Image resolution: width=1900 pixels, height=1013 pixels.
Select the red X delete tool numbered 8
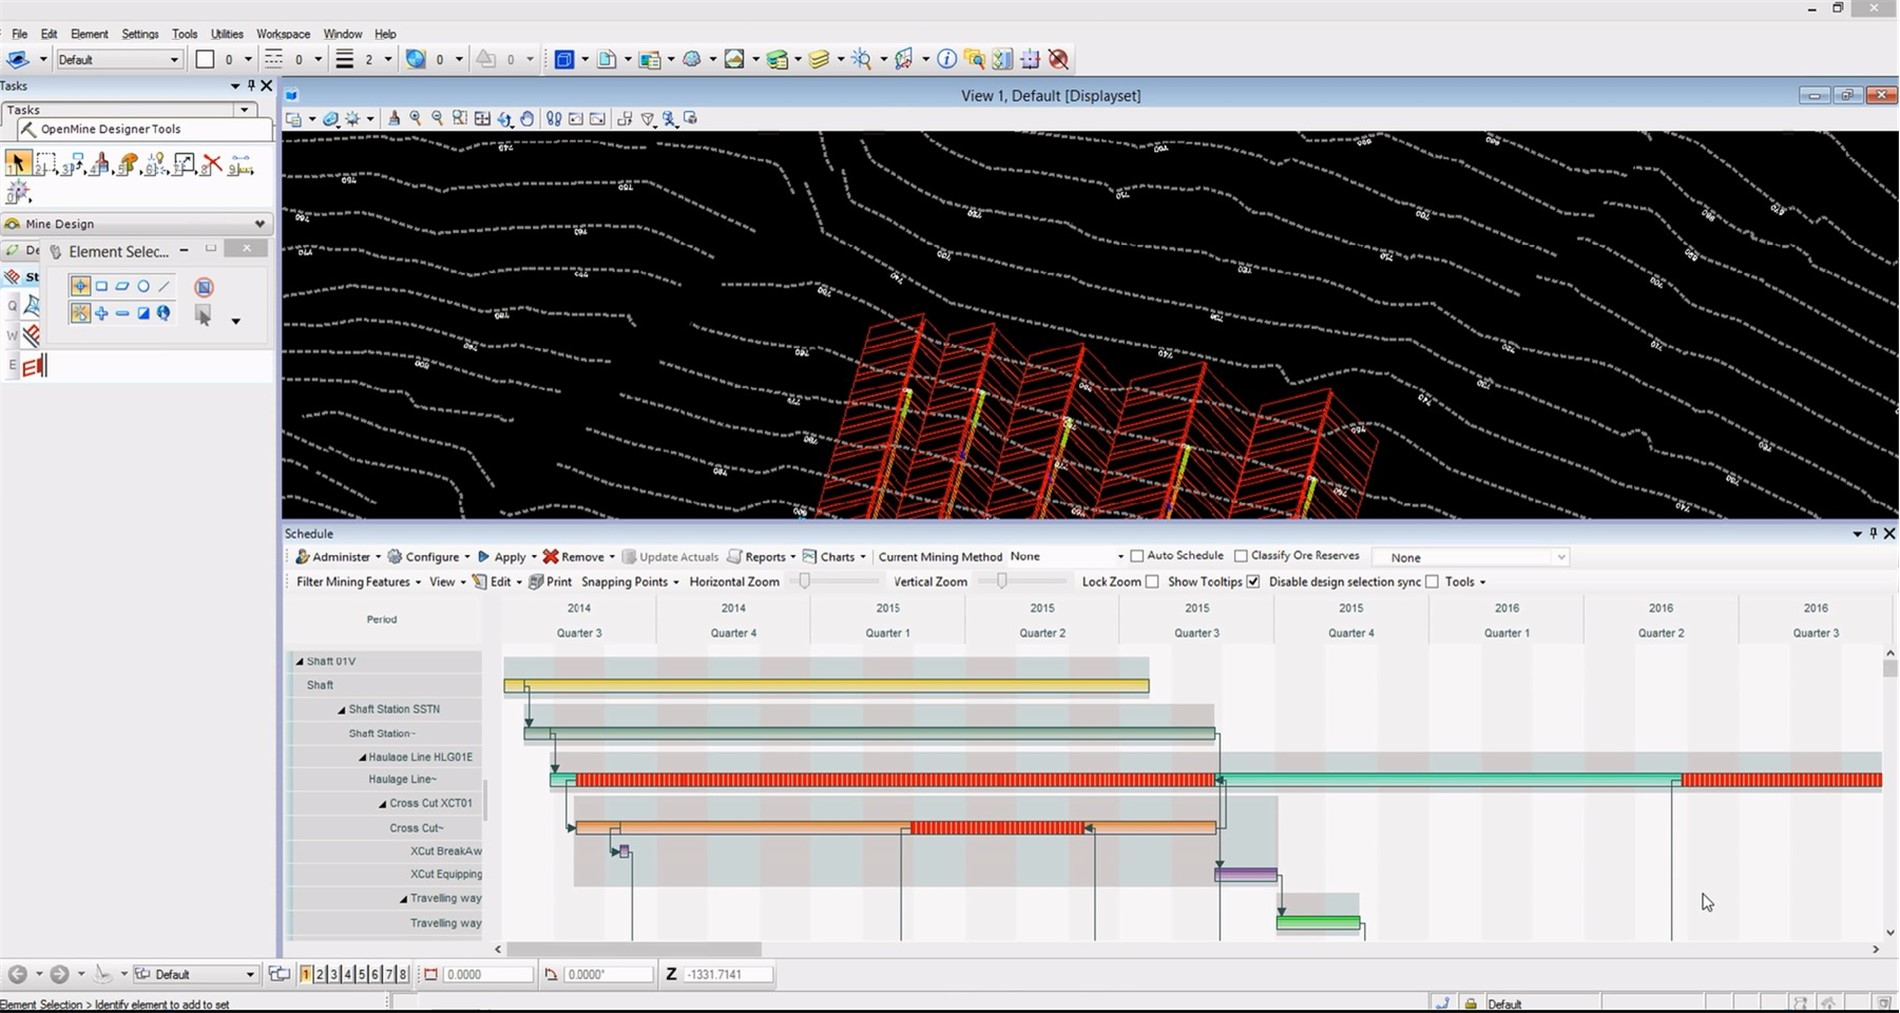click(211, 164)
